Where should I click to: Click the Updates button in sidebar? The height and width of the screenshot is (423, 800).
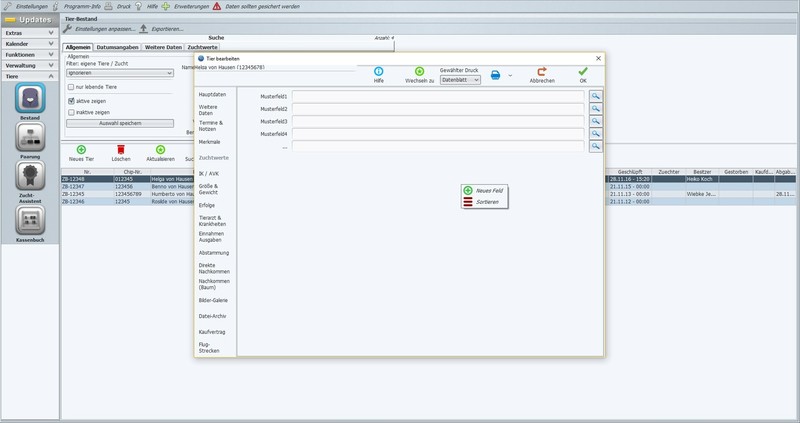[30, 19]
